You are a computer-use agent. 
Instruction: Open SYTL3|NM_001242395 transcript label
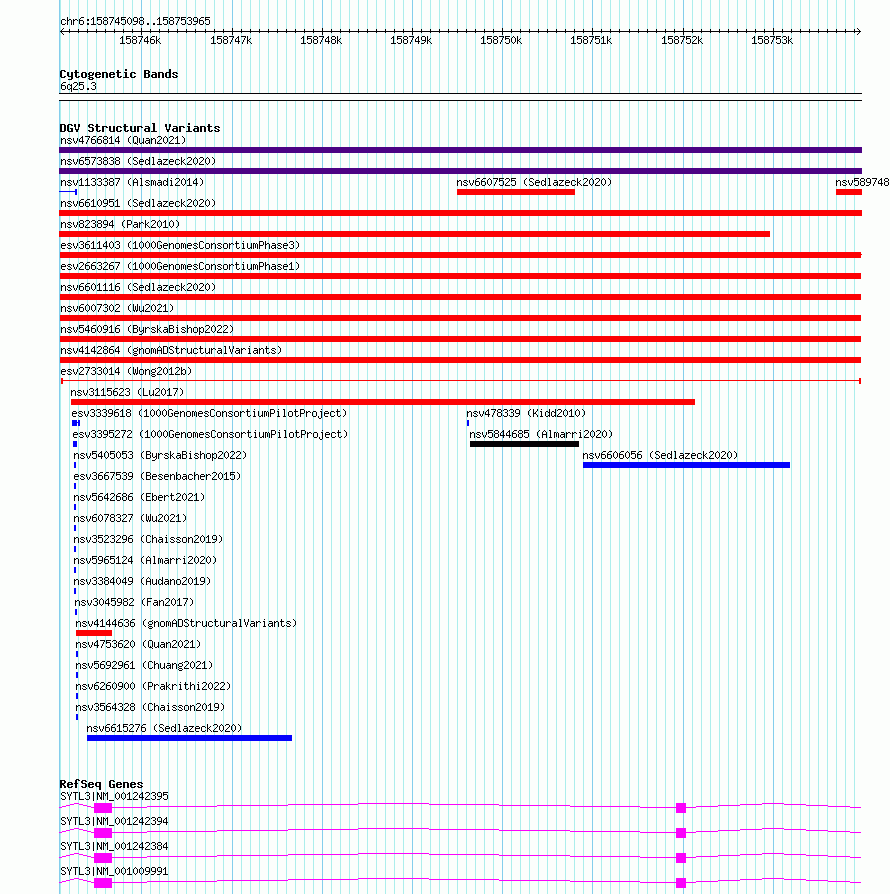coord(114,797)
